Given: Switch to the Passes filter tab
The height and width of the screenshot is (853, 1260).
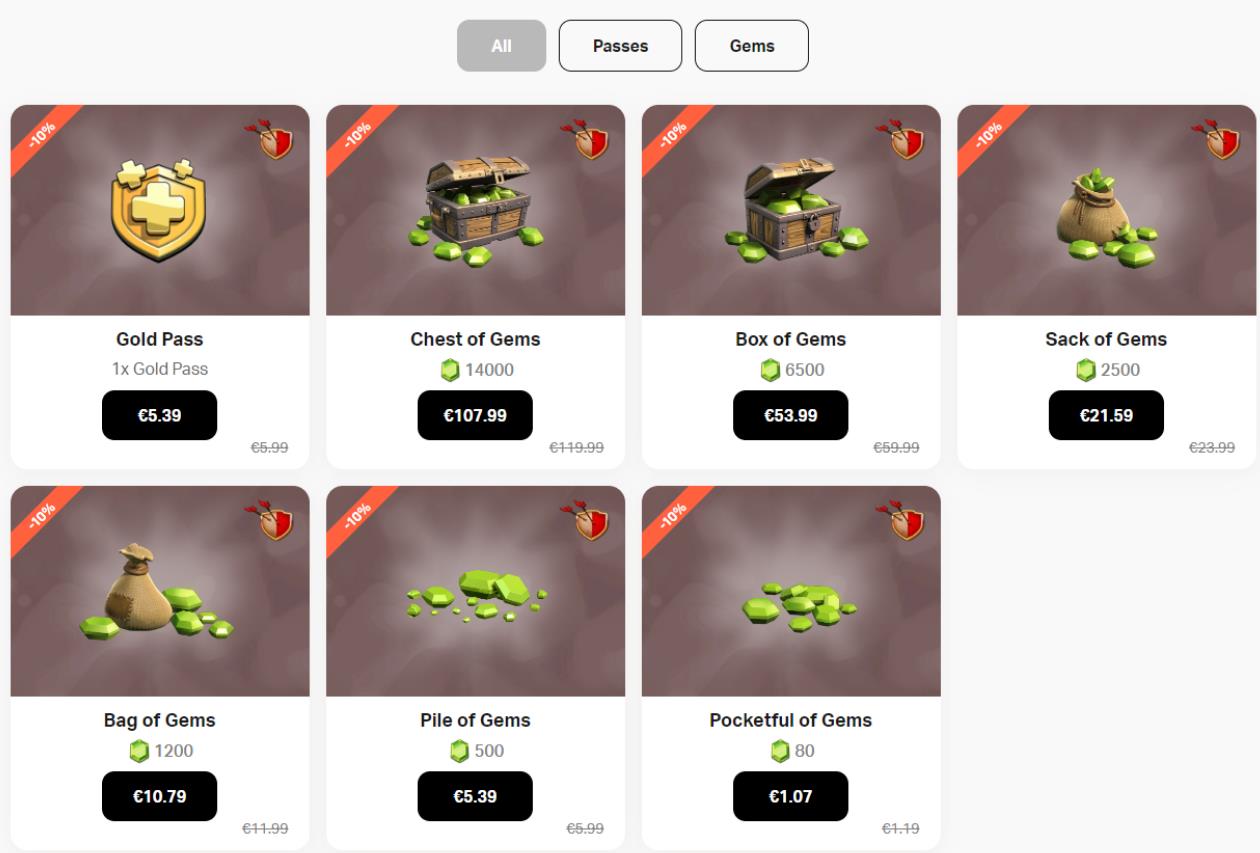Looking at the screenshot, I should tap(620, 46).
